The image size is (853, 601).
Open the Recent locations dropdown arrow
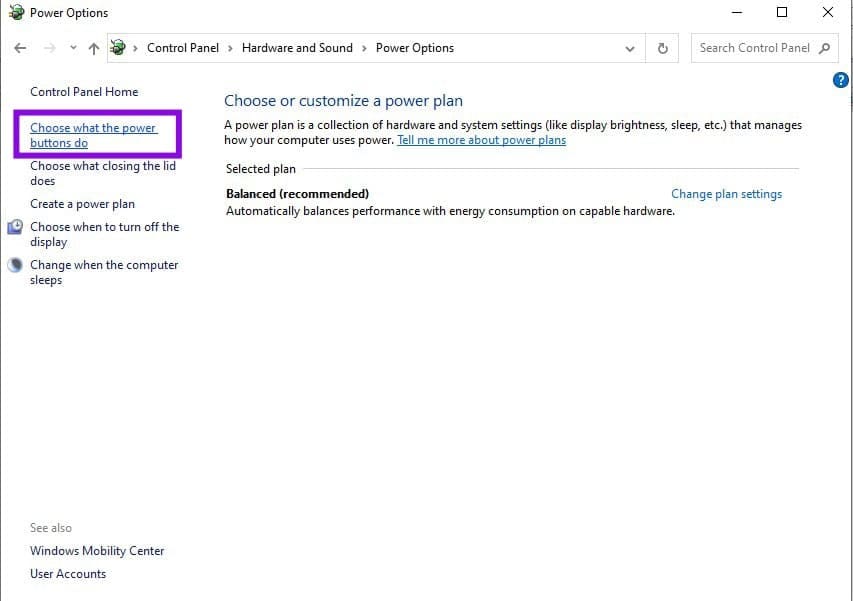[73, 48]
